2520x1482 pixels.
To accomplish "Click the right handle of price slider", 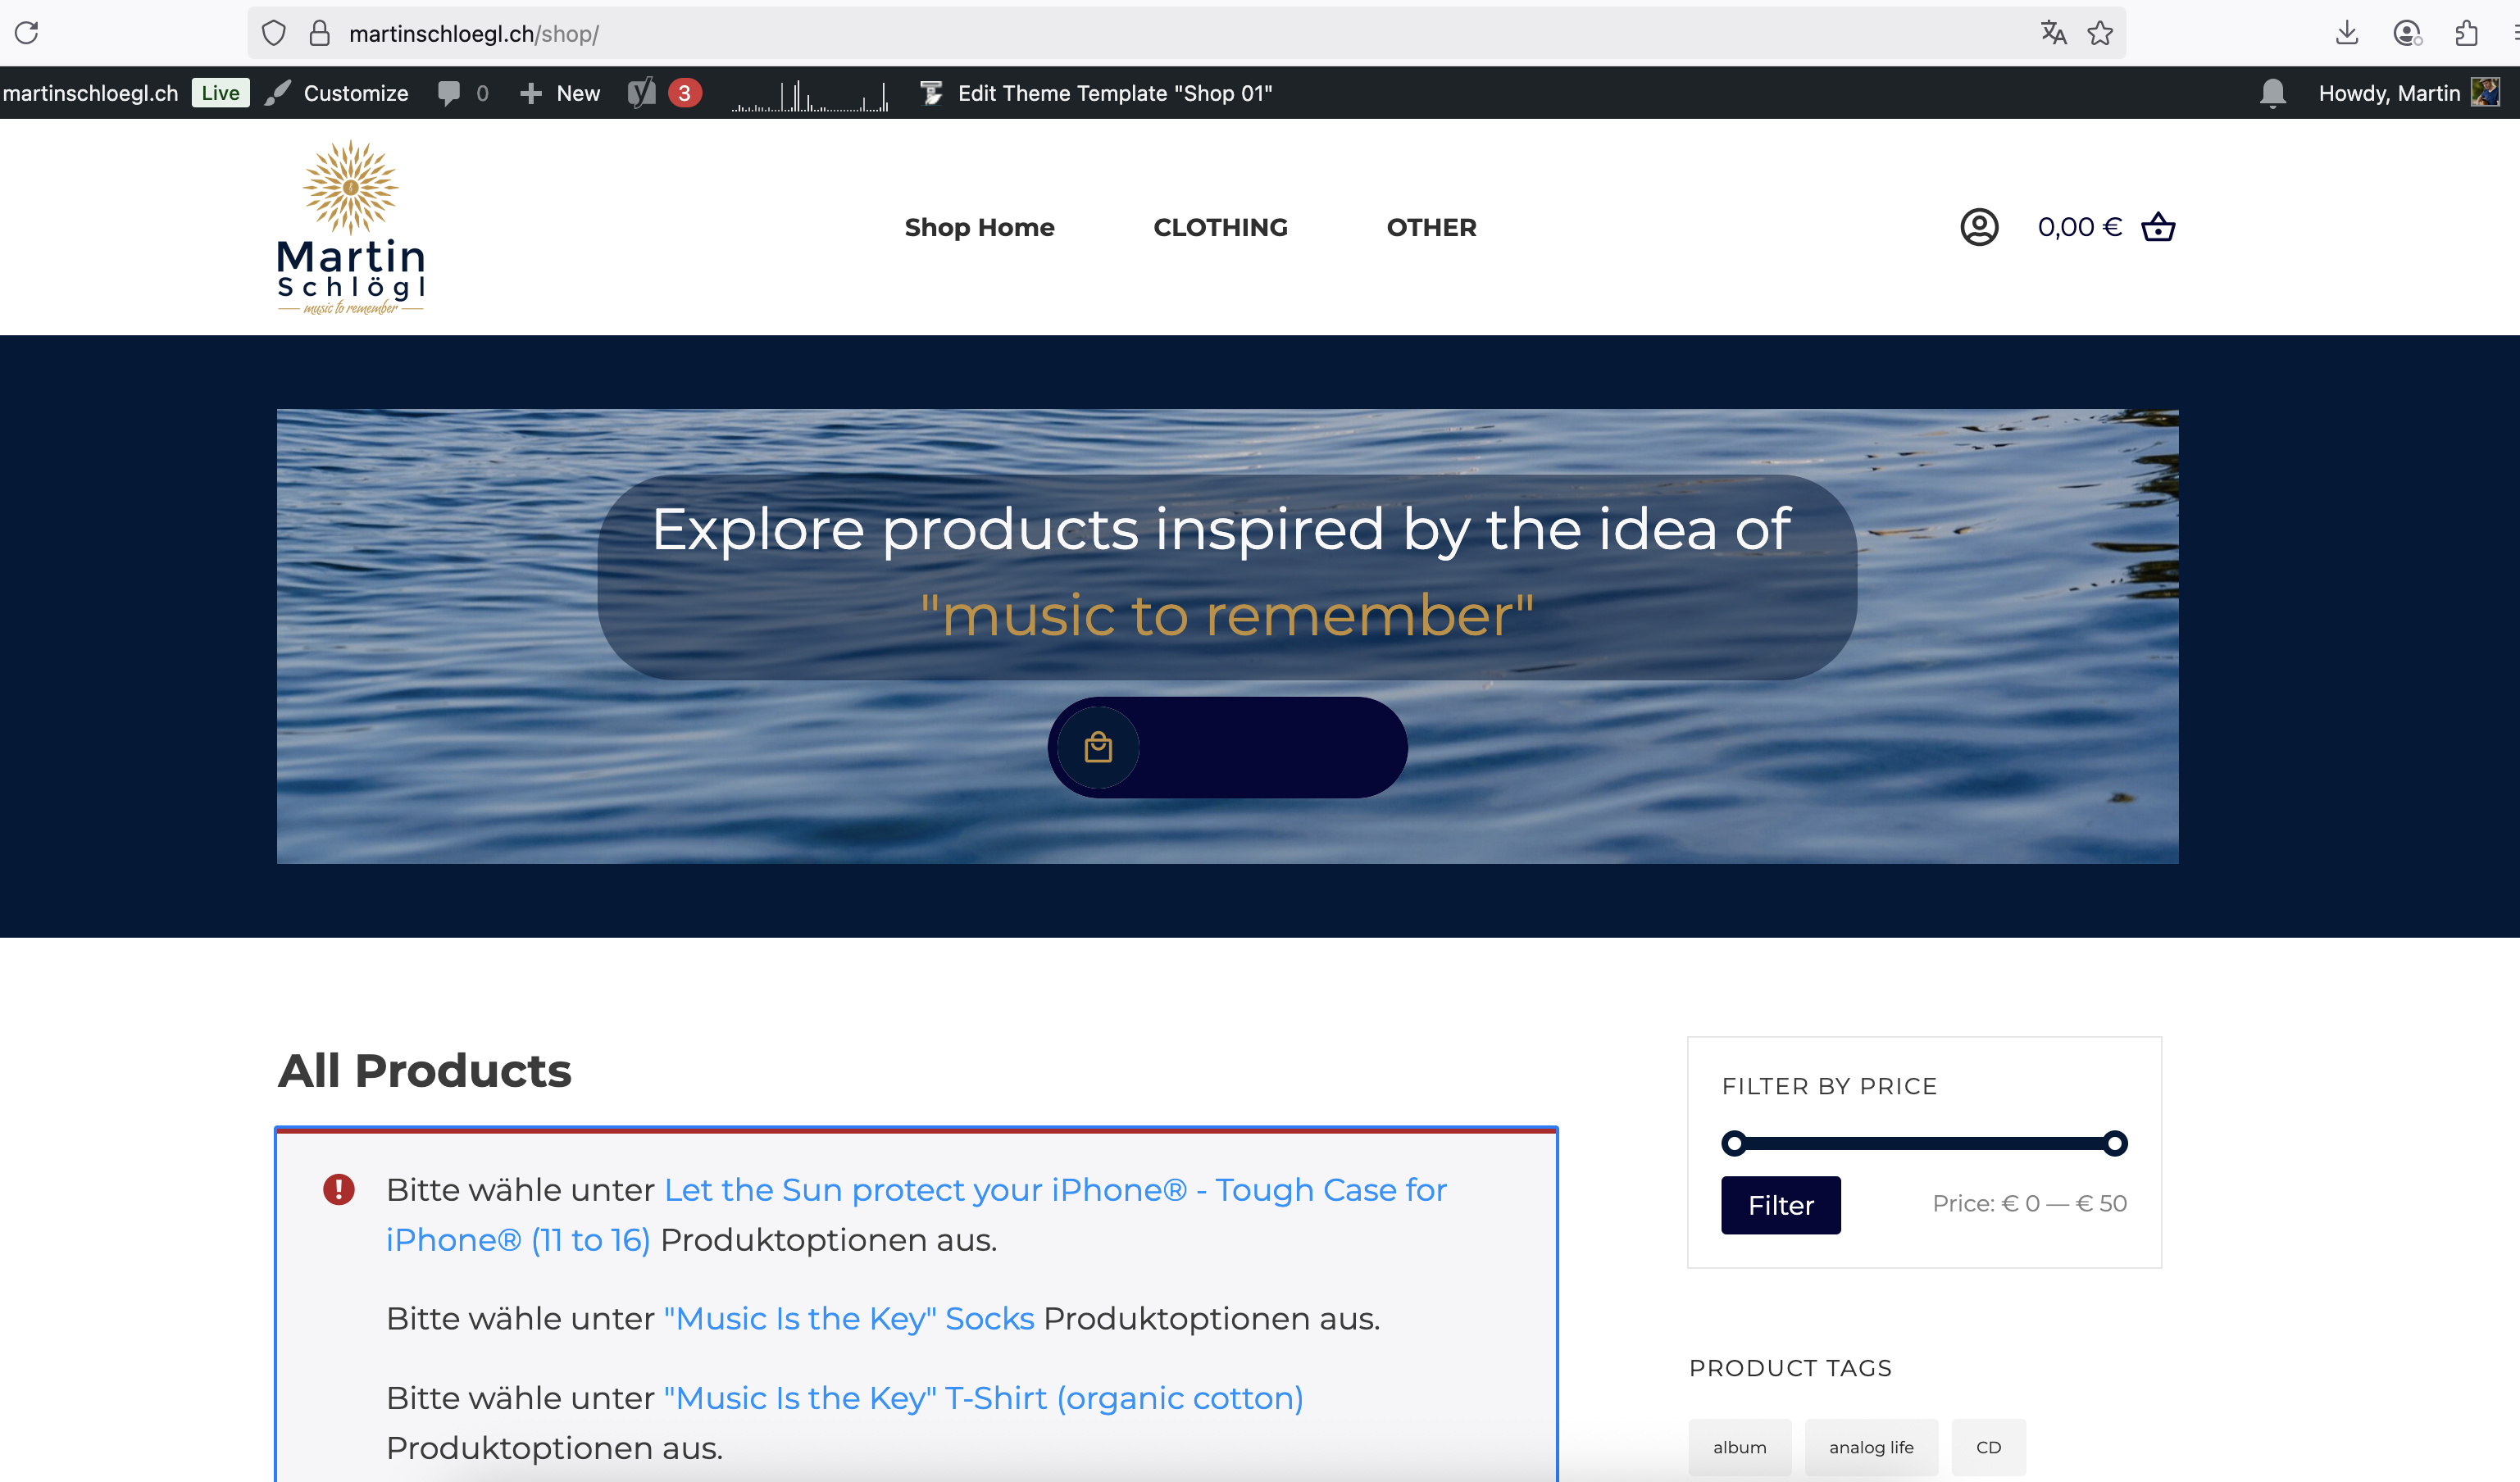I will (2114, 1143).
